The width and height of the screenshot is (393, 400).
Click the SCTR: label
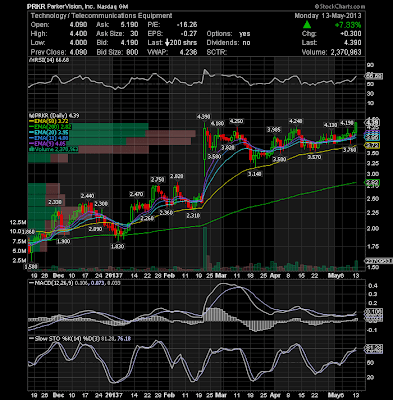click(x=217, y=52)
